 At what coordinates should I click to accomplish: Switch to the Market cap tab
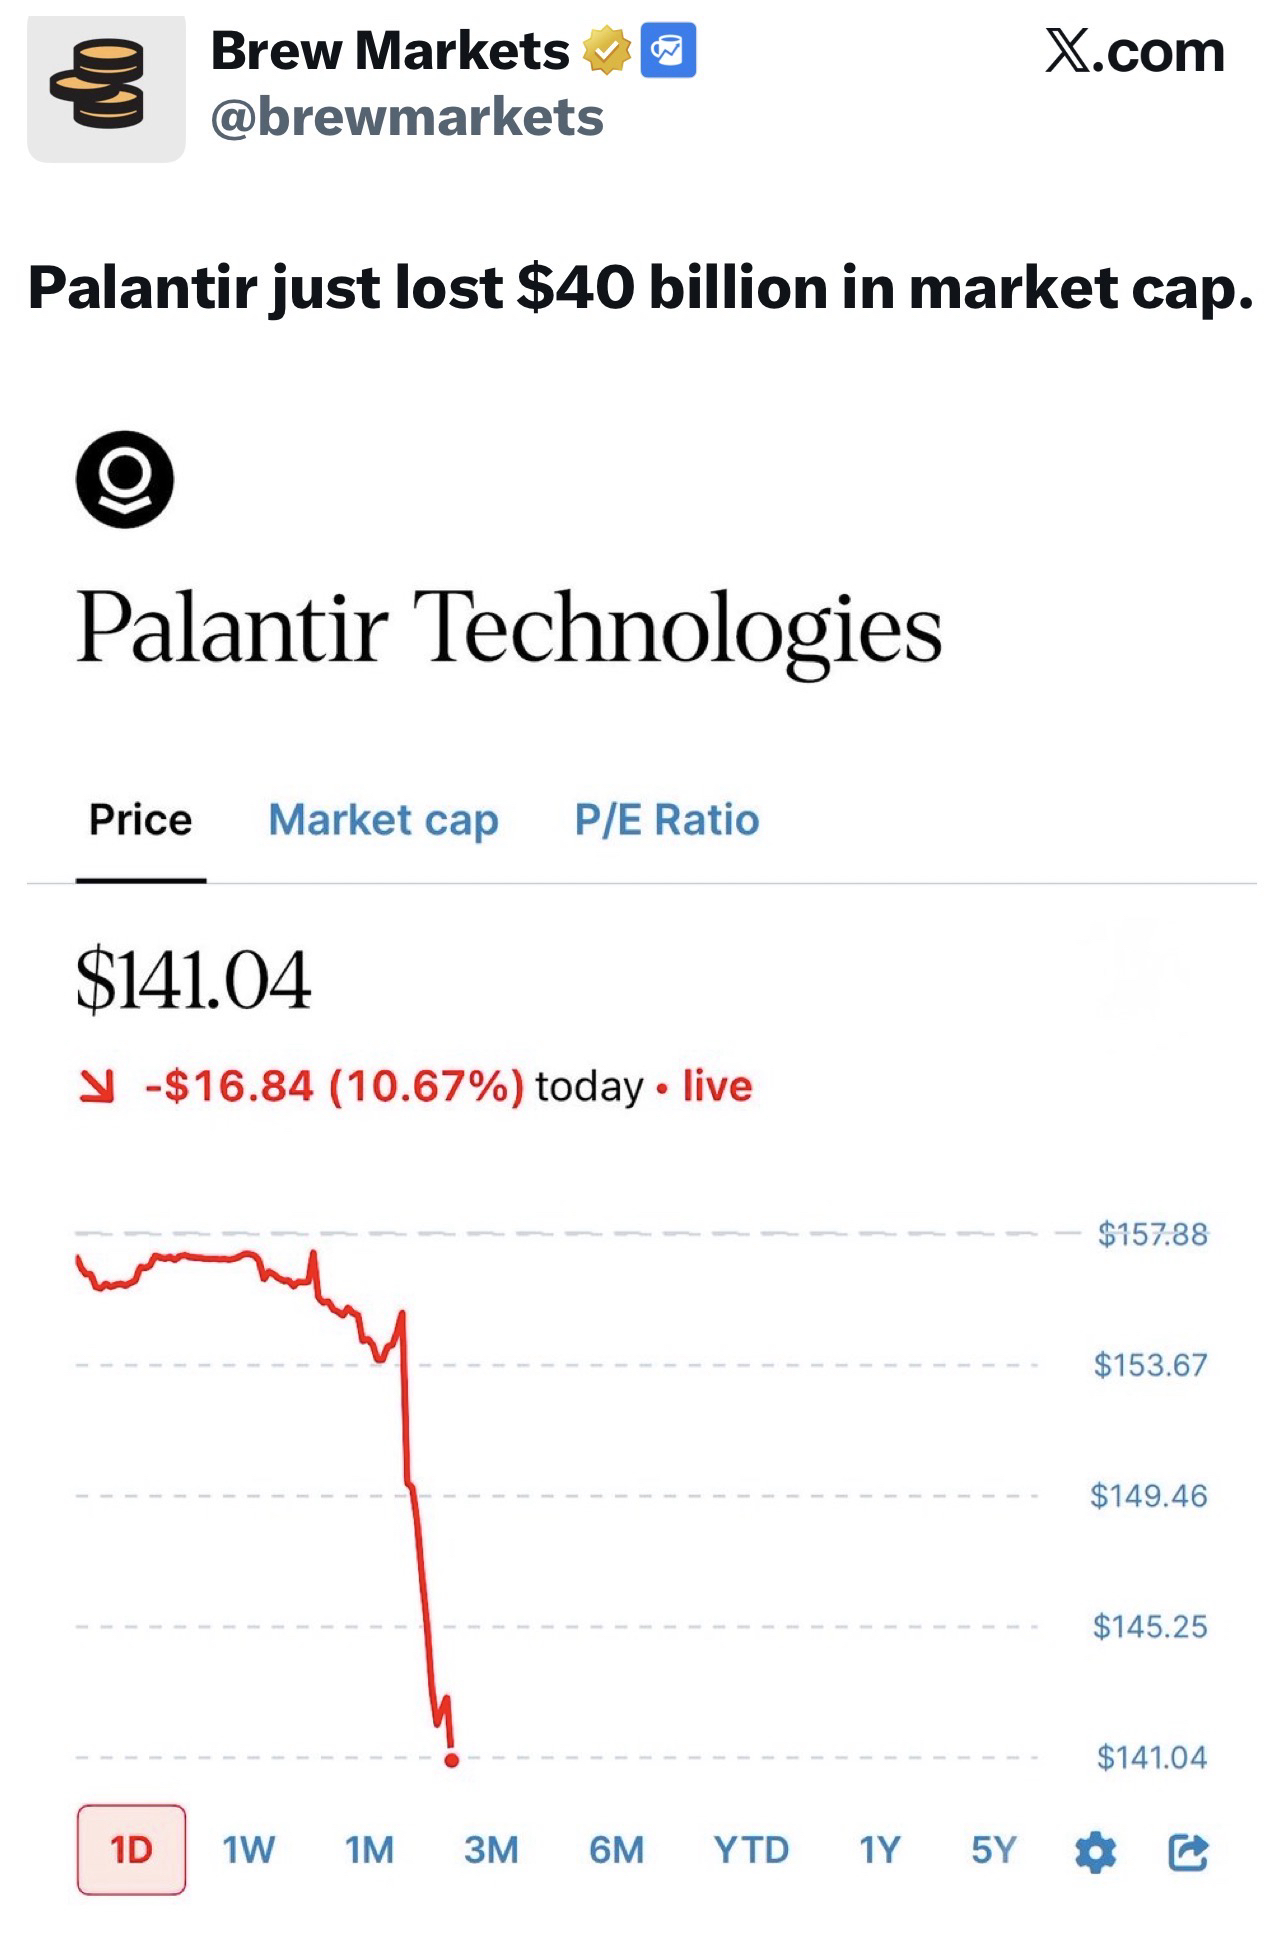point(383,820)
